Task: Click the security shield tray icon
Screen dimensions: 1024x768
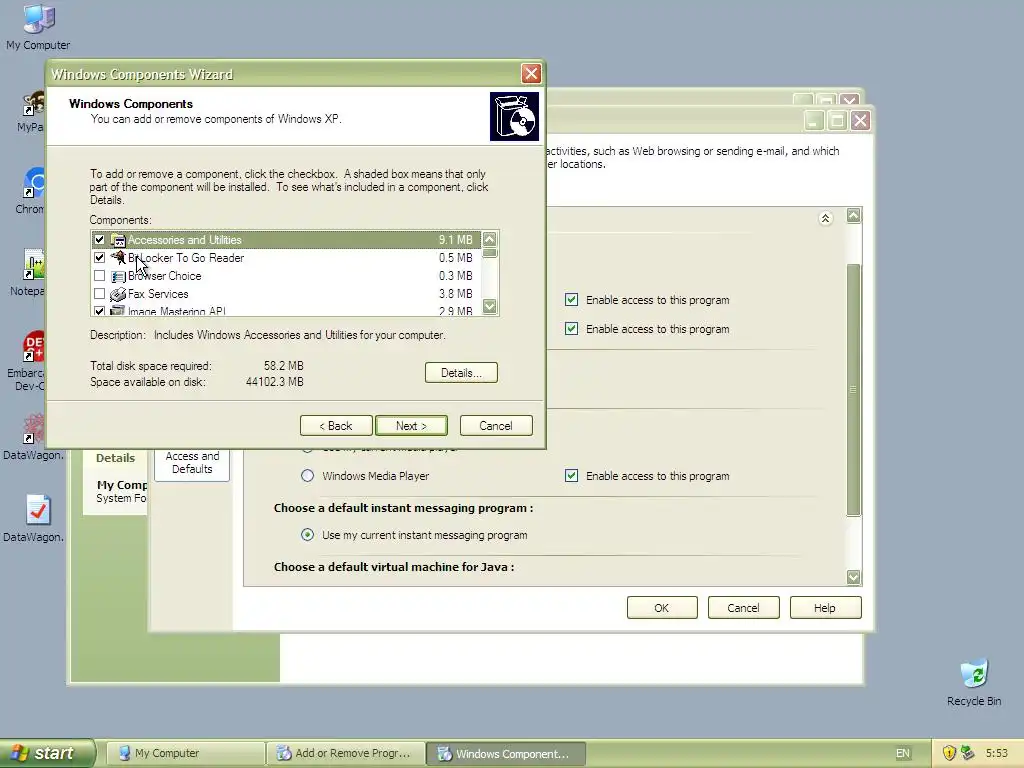Action: [949, 753]
